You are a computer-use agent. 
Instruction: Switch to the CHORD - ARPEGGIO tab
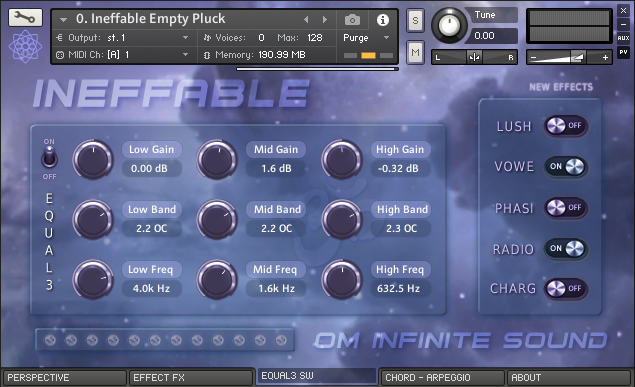pos(442,378)
